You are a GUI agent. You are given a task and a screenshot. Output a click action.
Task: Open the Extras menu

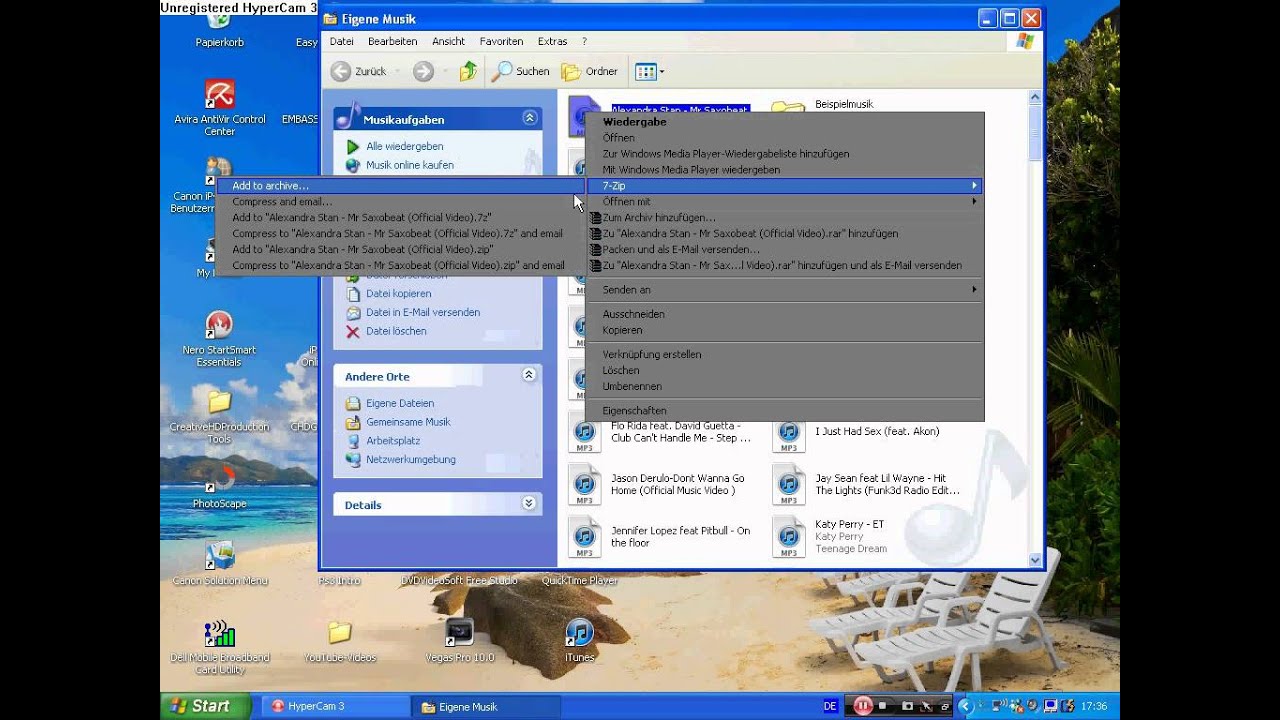(552, 41)
